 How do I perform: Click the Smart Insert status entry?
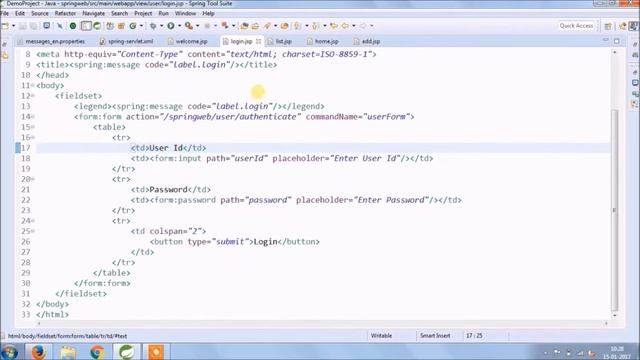coord(435,336)
